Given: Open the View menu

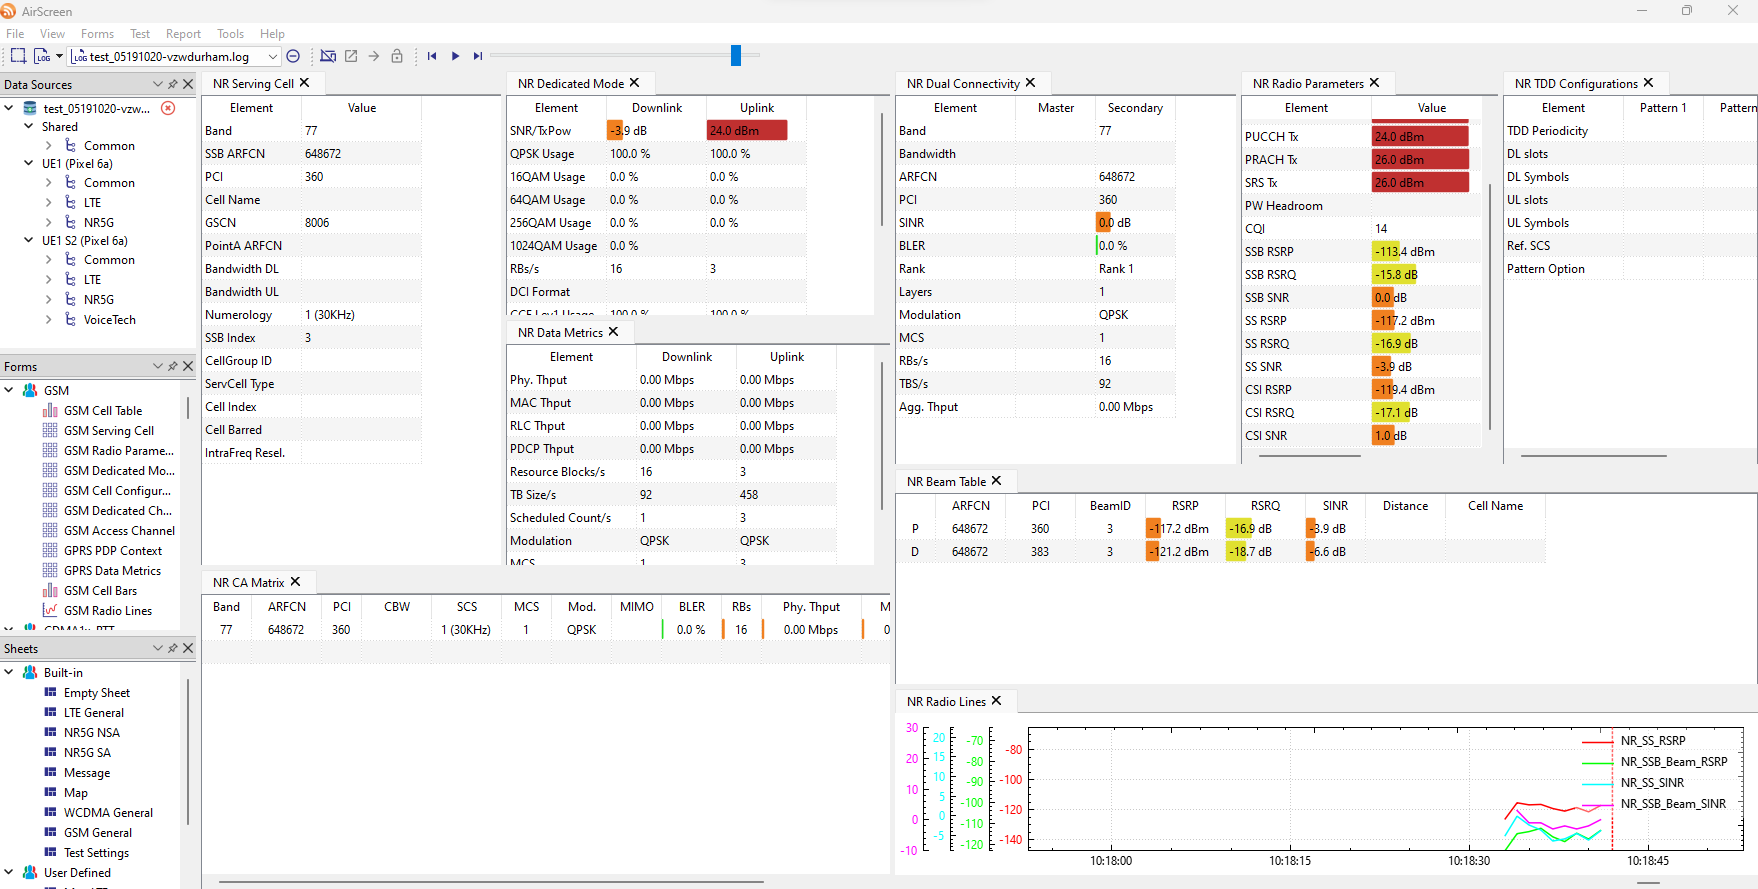Looking at the screenshot, I should click(x=52, y=34).
